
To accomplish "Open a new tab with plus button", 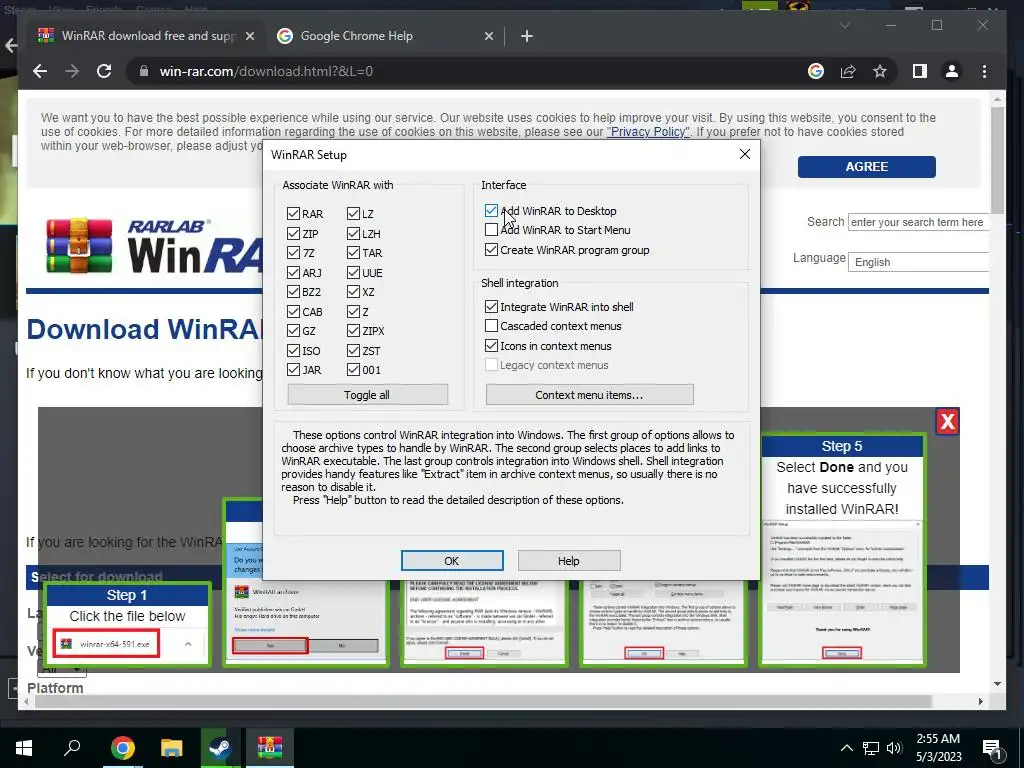I will (526, 36).
